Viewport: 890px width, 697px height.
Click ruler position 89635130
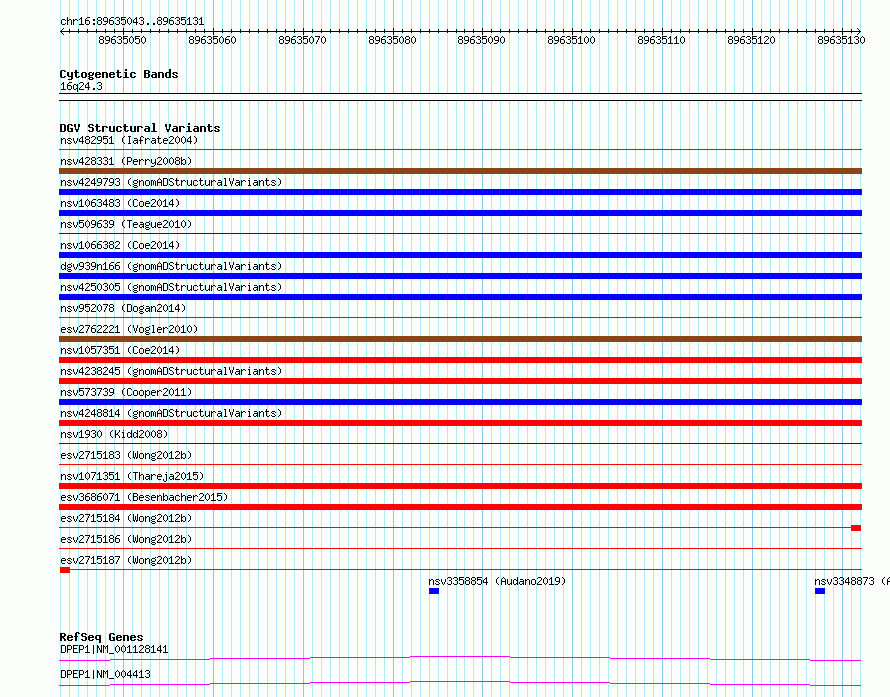[841, 40]
